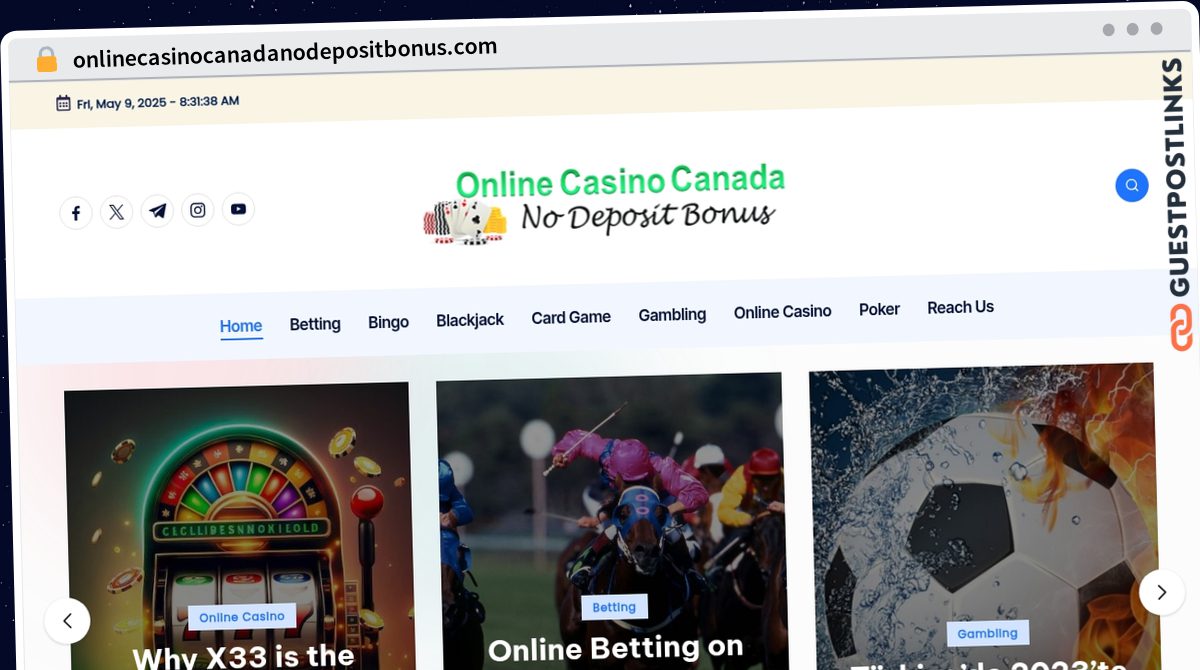Click the calendar icon beside the date
The height and width of the screenshot is (670, 1200).
63,103
